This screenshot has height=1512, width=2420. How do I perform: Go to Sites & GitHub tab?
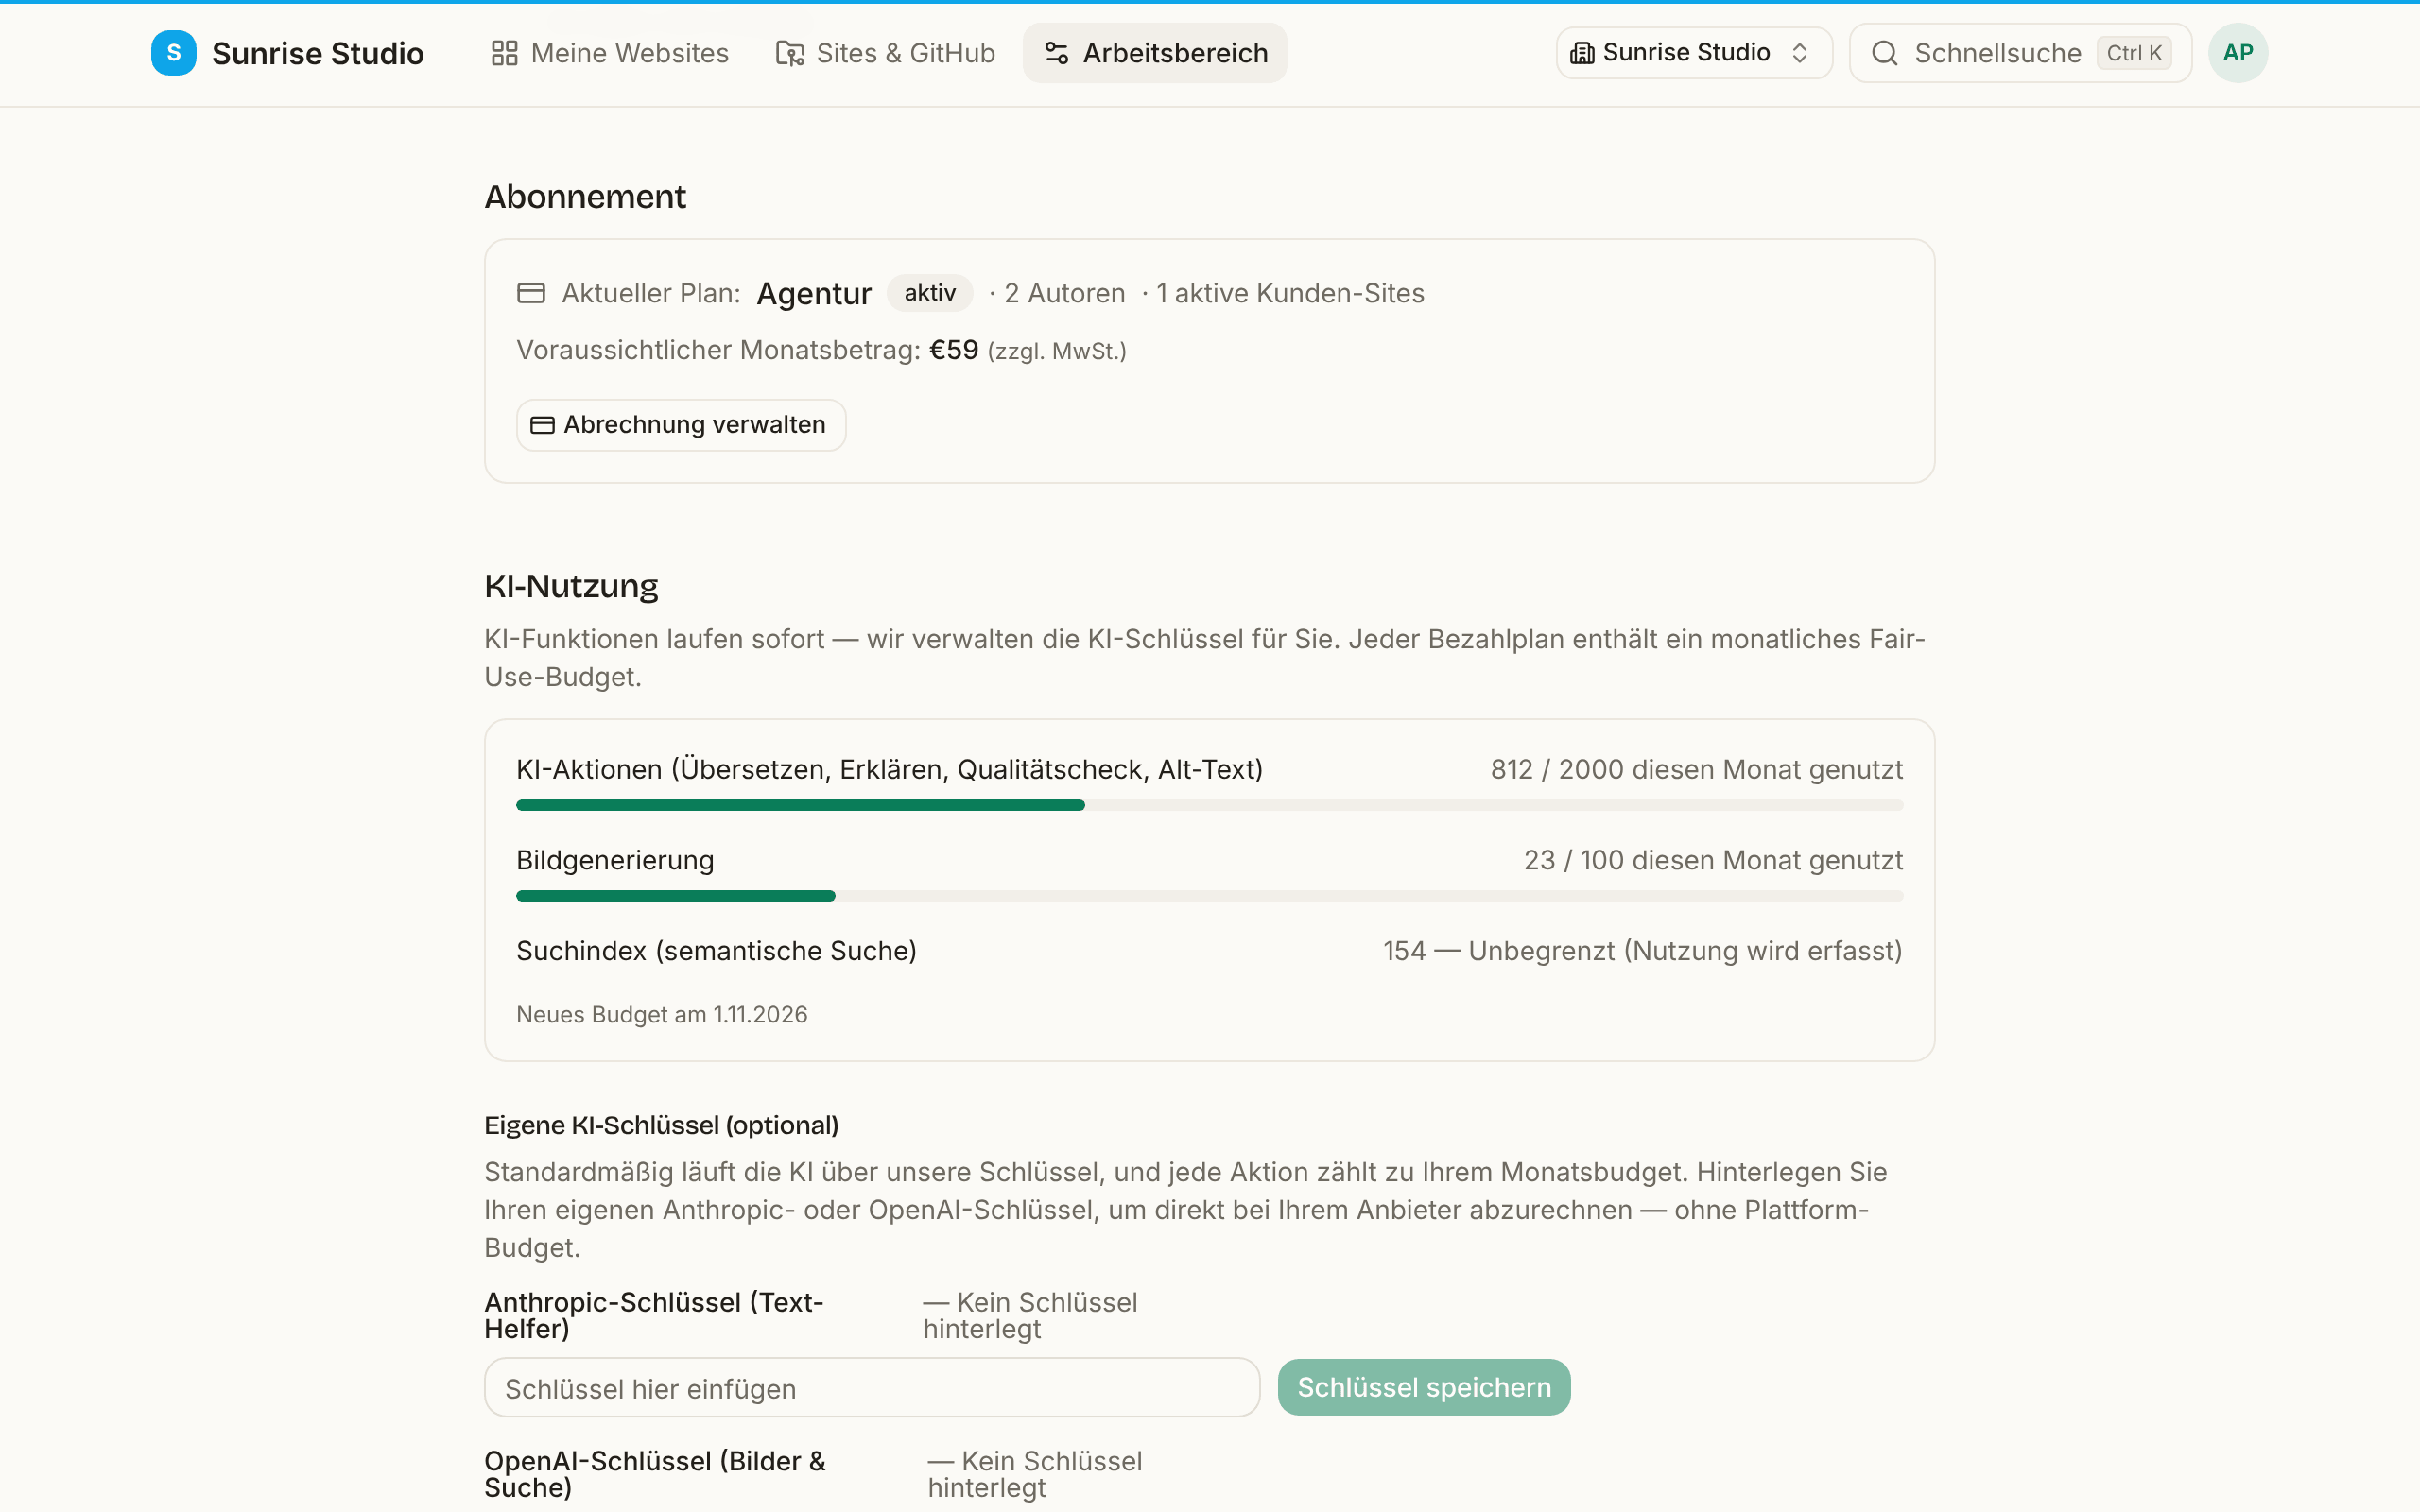(x=886, y=53)
